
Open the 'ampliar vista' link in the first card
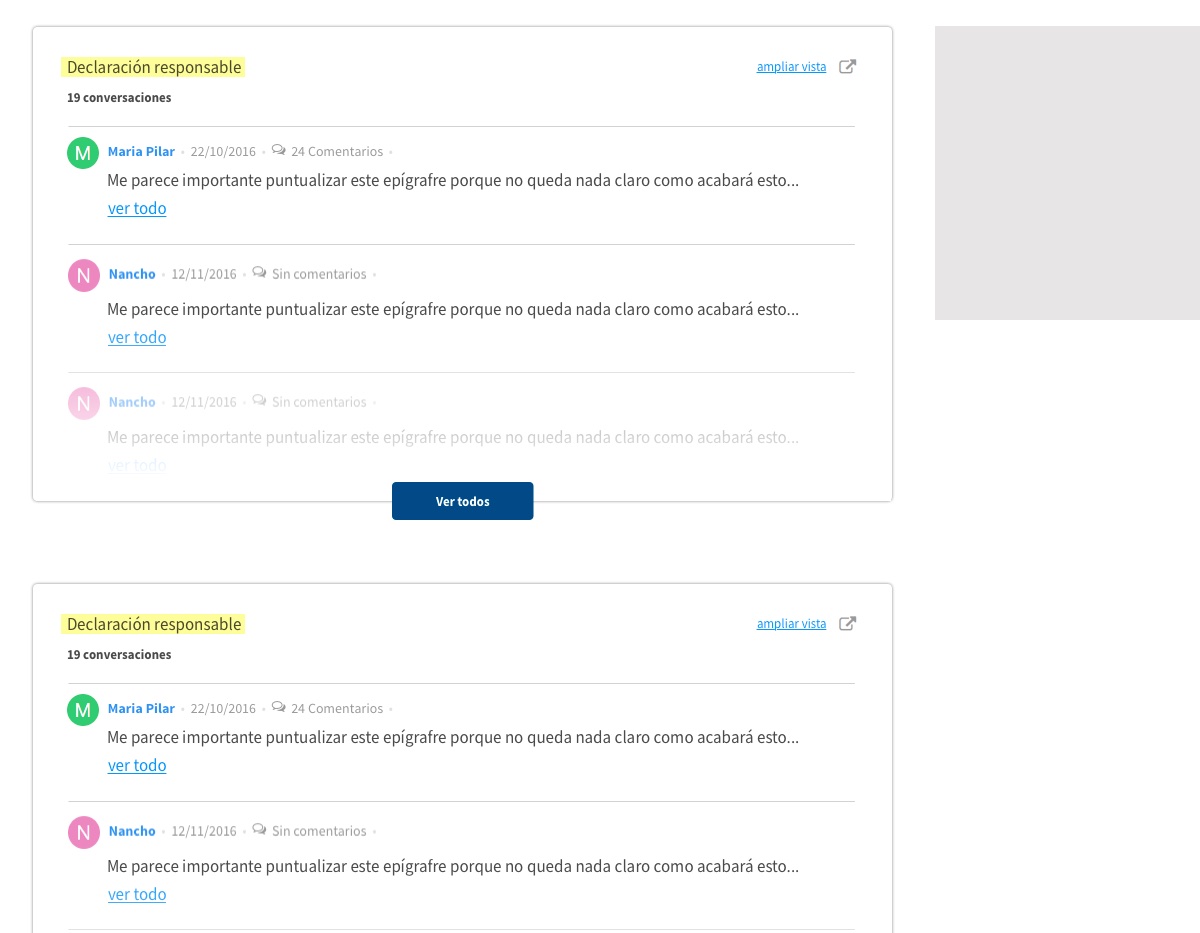coord(791,67)
